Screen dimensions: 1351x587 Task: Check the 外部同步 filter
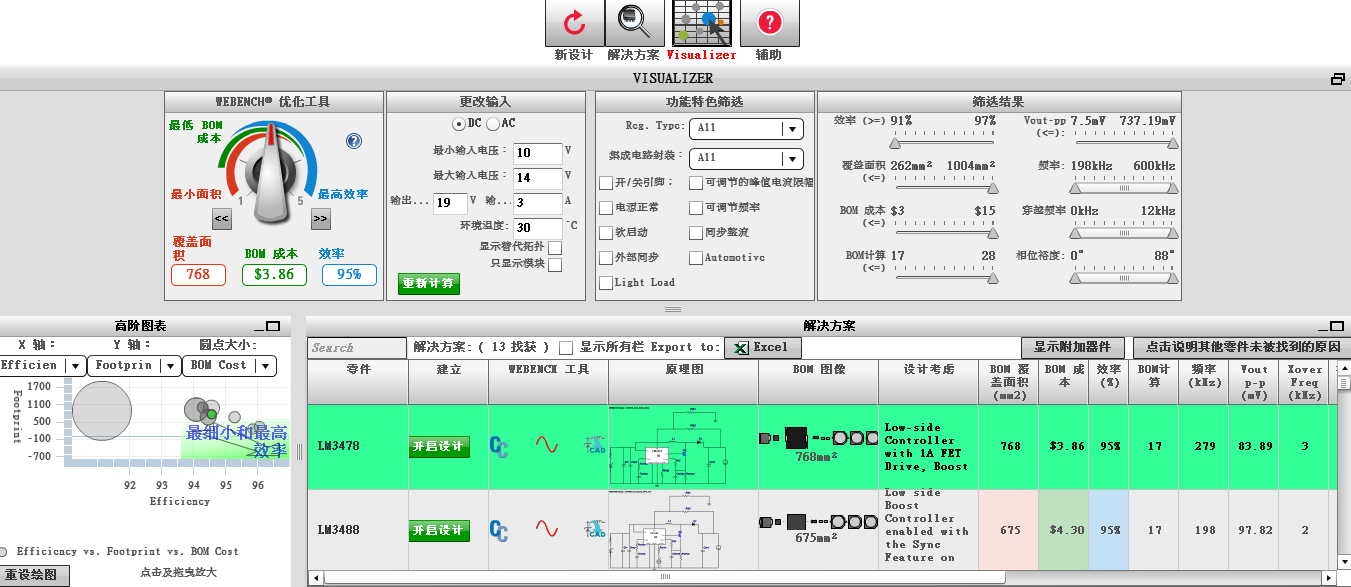pos(606,258)
